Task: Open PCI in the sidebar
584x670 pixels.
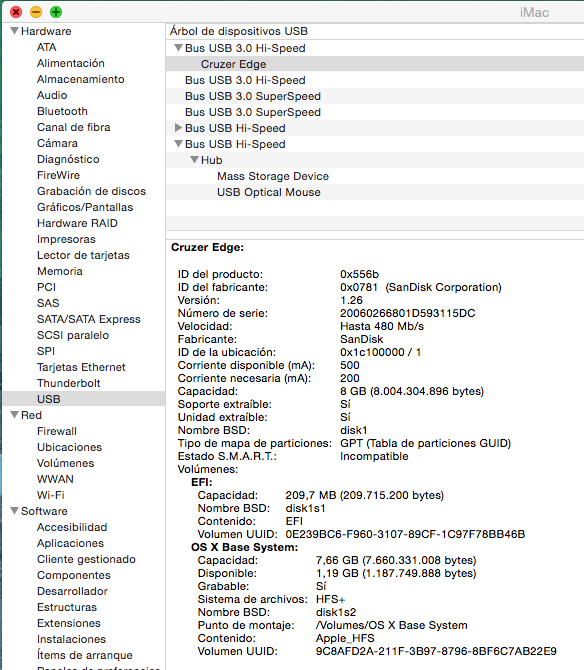Action: (46, 287)
